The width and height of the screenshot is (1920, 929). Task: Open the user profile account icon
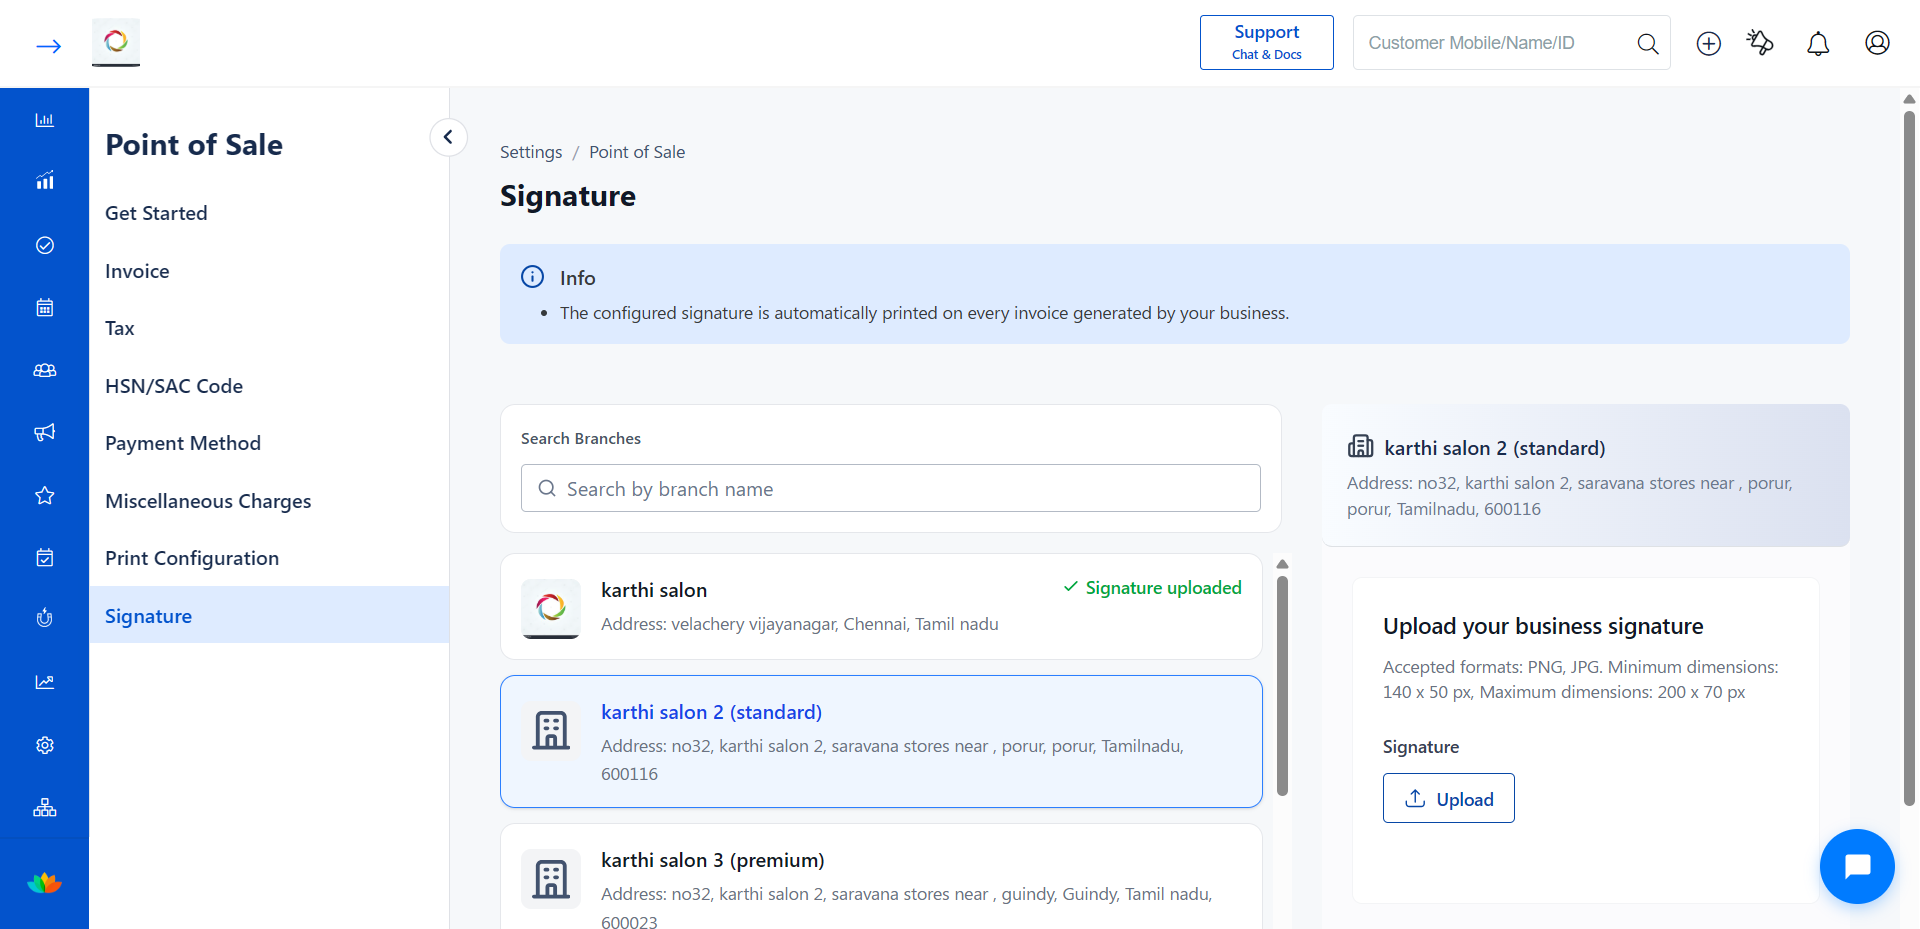(x=1877, y=43)
